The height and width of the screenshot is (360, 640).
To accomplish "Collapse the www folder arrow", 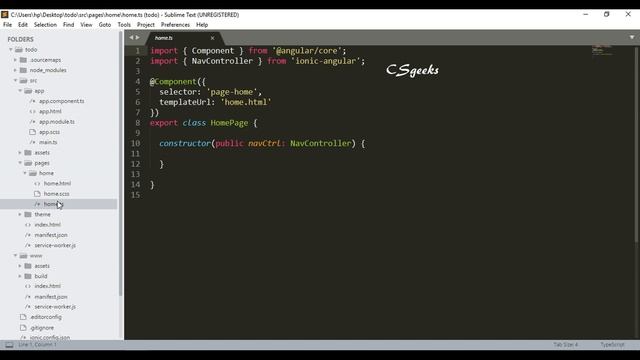I will click(x=16, y=256).
